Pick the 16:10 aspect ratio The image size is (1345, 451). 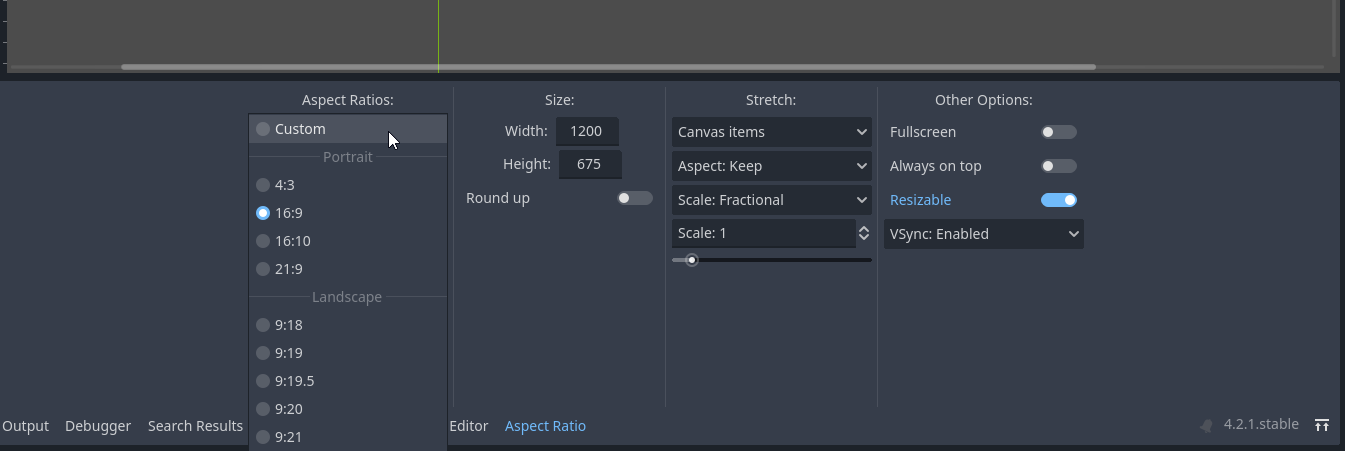pos(348,241)
